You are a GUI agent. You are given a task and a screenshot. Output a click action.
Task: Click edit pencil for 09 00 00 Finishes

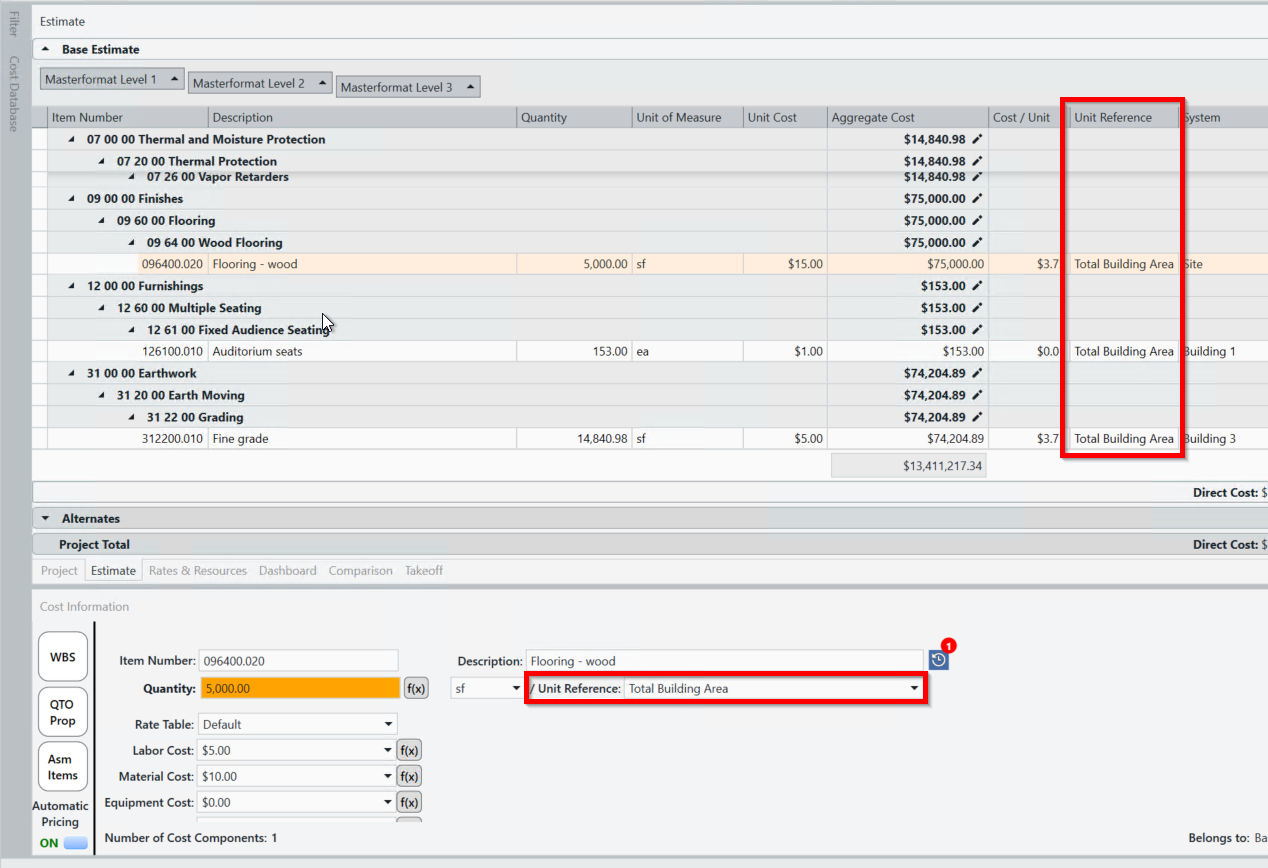pos(977,199)
